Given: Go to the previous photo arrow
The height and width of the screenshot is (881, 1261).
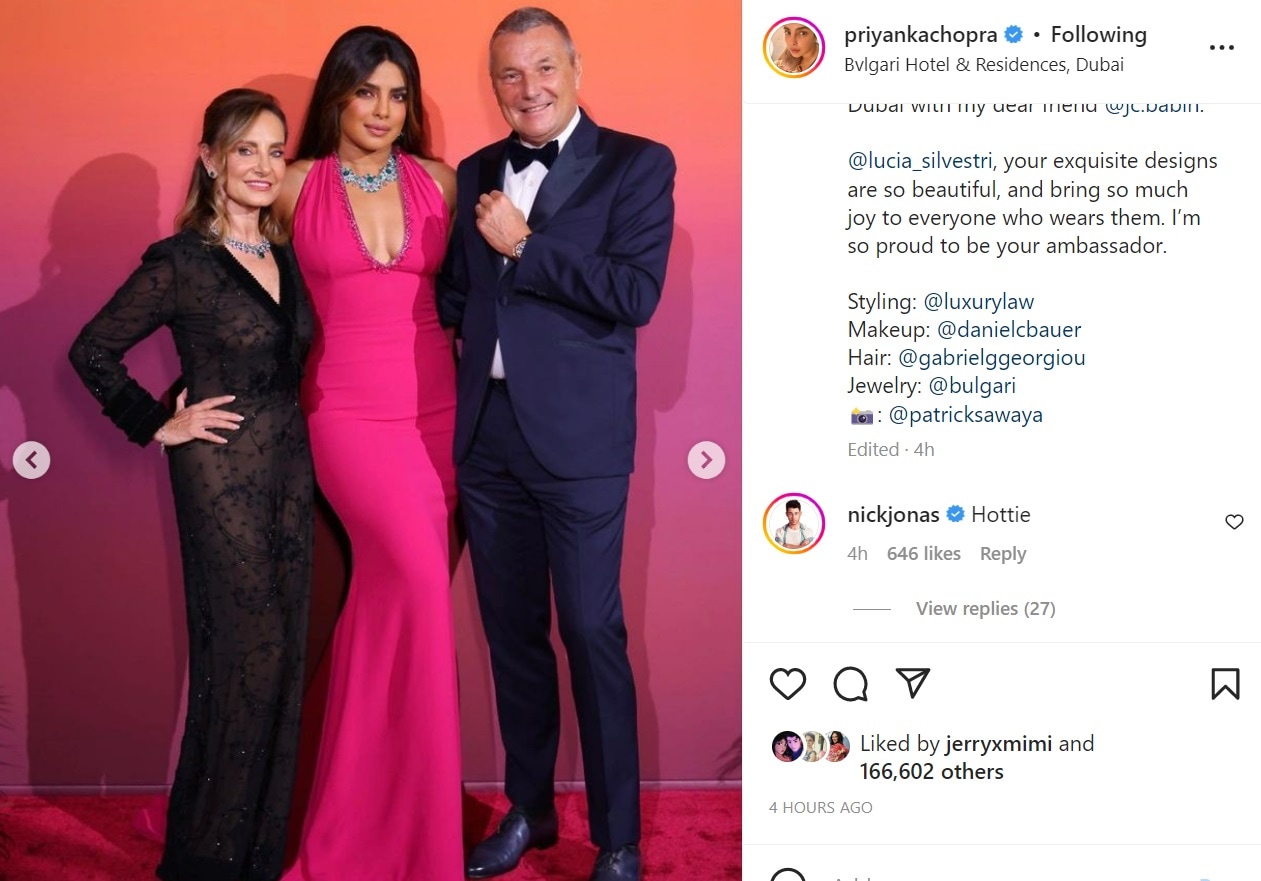Looking at the screenshot, I should coord(31,460).
